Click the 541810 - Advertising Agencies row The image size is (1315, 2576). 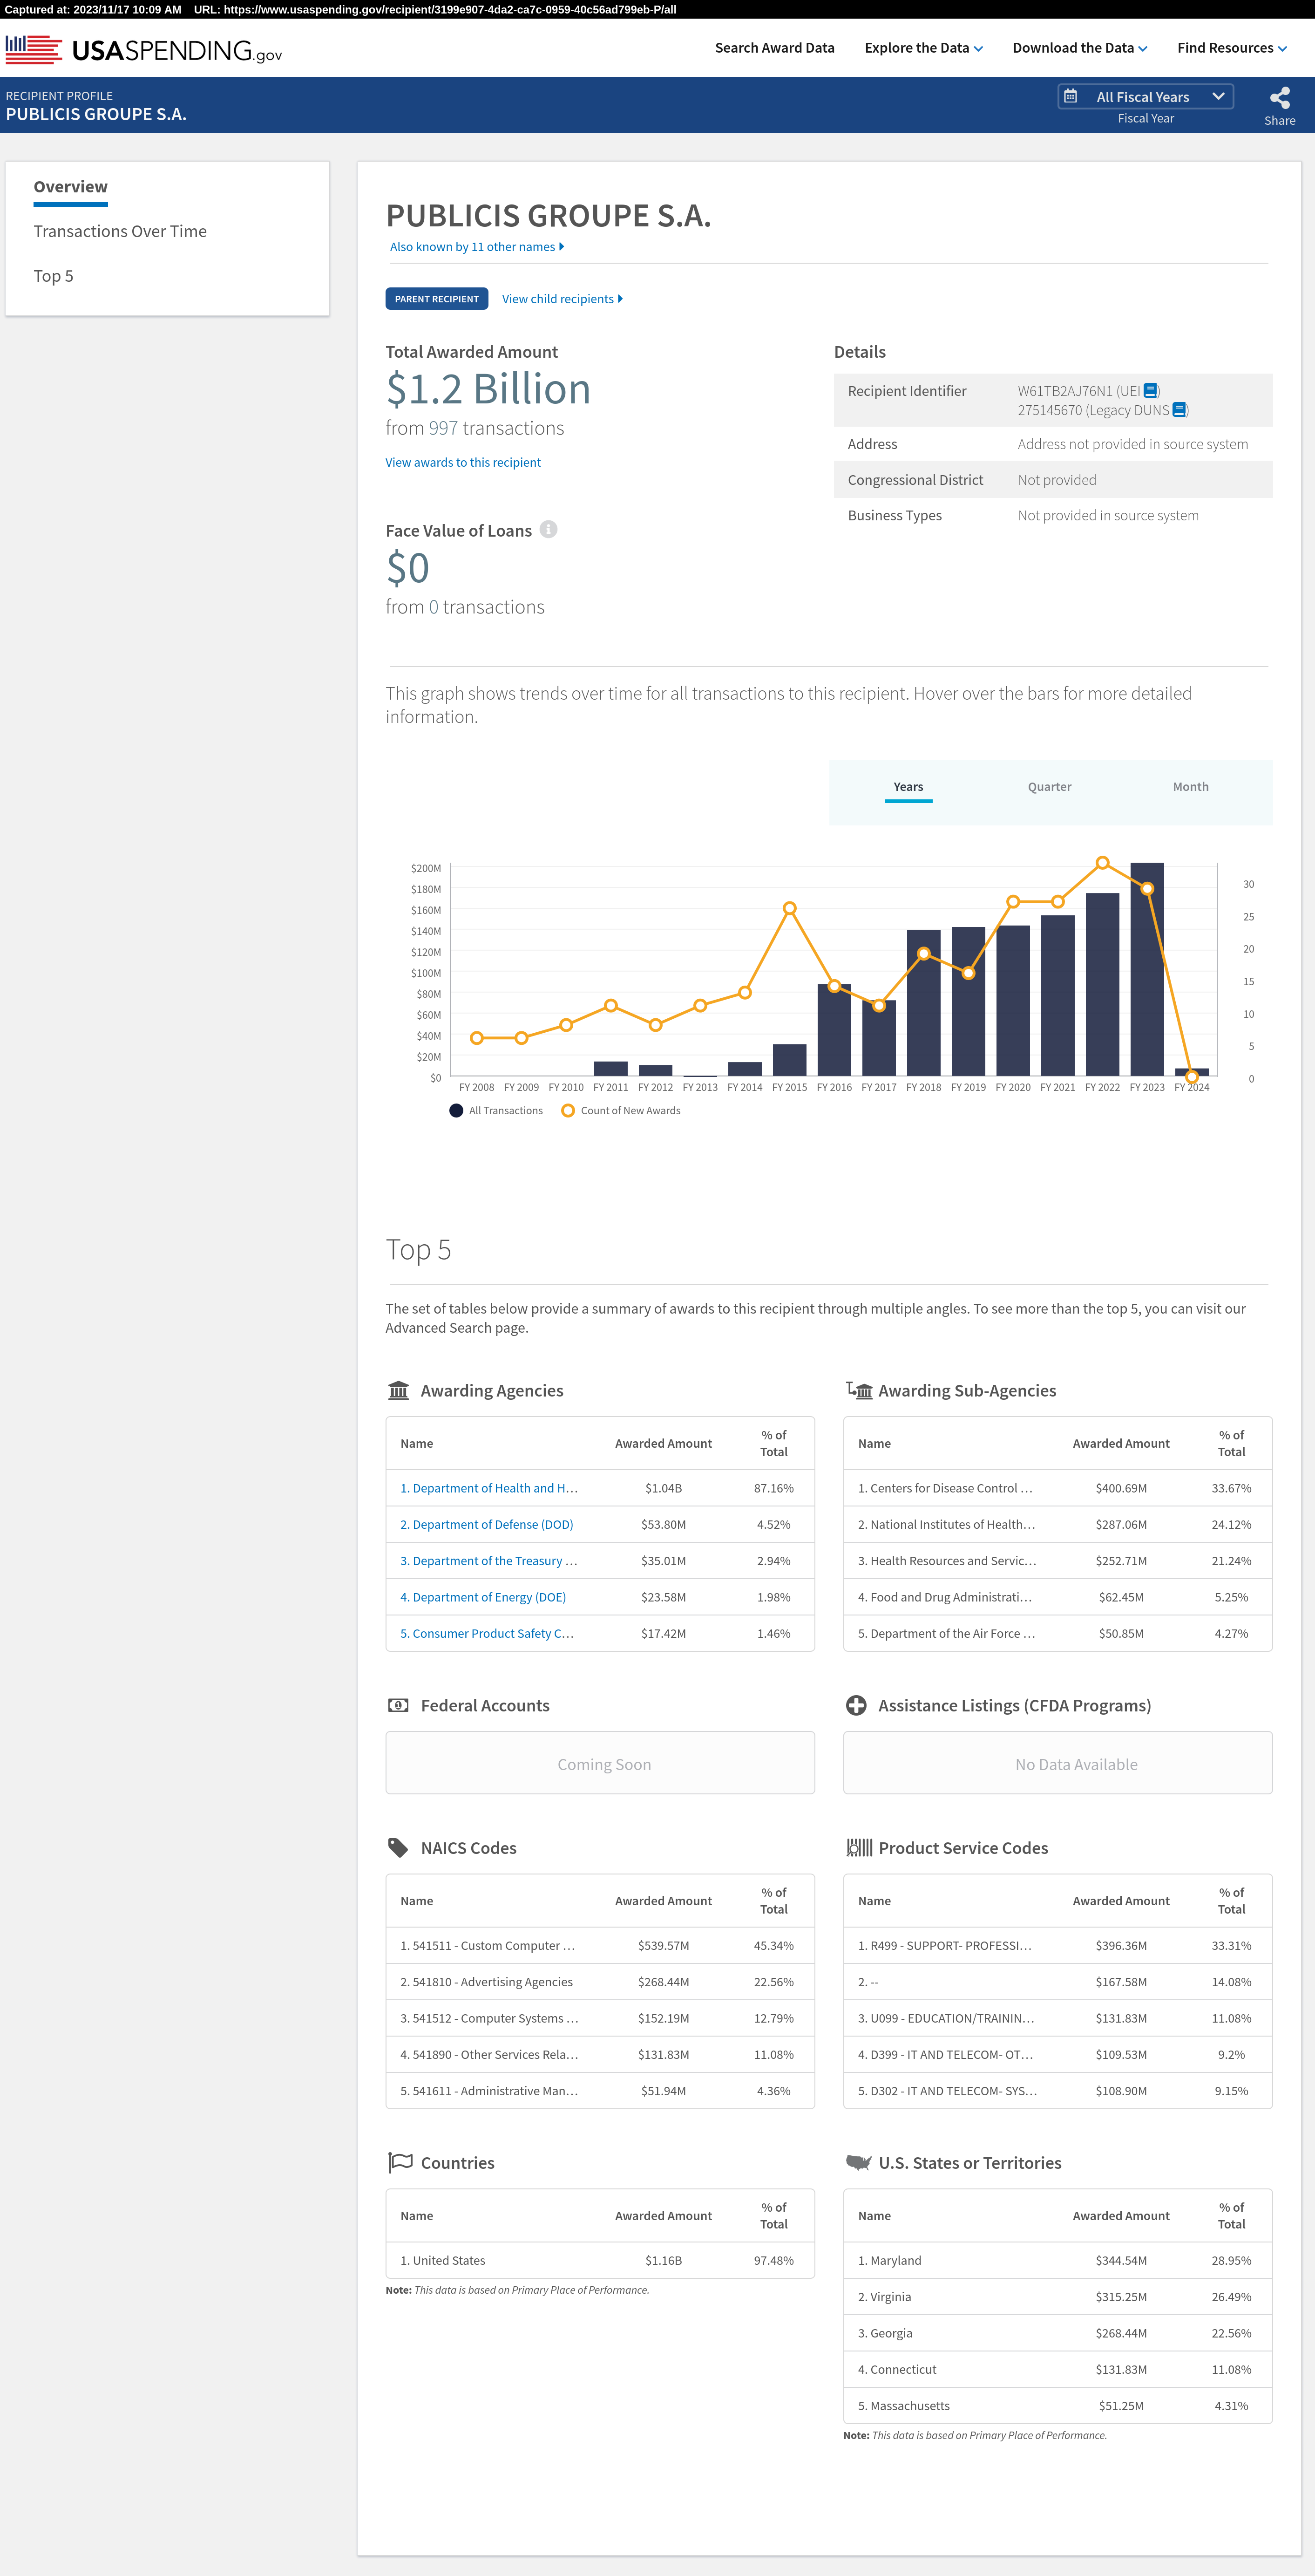(600, 1982)
